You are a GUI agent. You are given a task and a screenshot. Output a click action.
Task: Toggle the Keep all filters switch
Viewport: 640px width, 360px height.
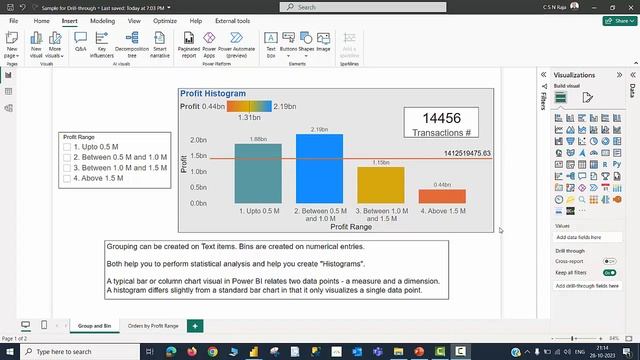(x=609, y=273)
